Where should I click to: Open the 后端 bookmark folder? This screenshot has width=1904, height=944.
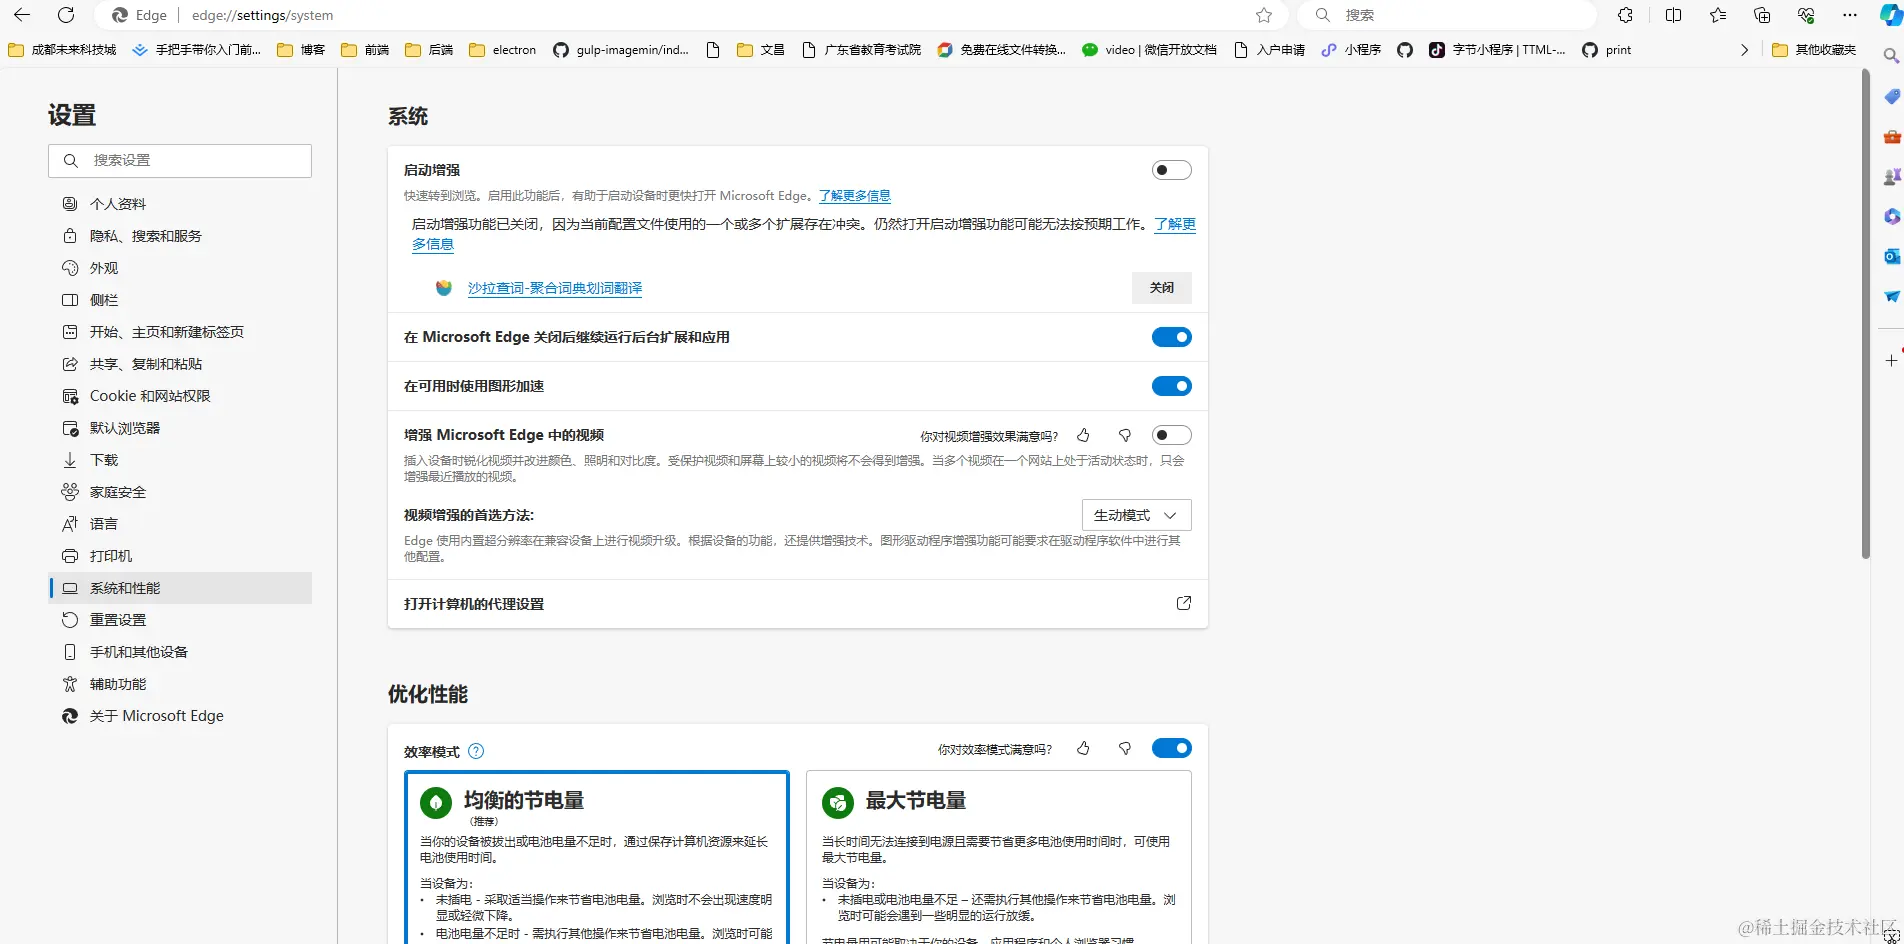429,50
